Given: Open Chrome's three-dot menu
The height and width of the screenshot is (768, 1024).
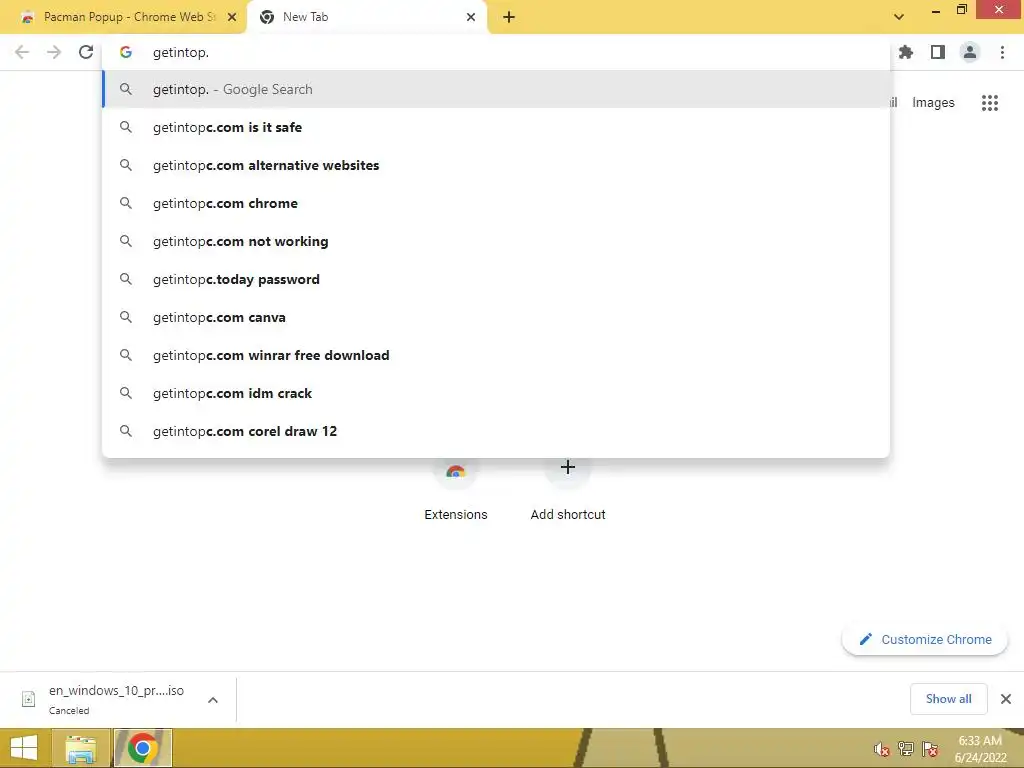Looking at the screenshot, I should click(x=1002, y=52).
